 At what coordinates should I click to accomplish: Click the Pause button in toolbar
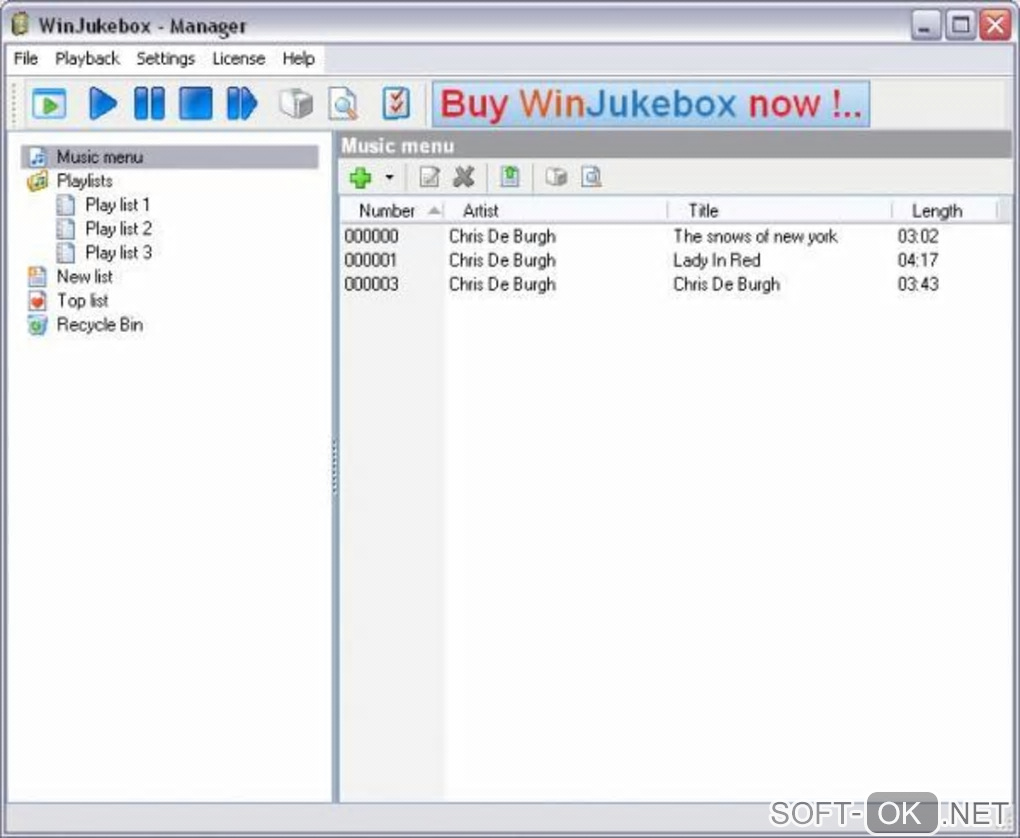[149, 103]
